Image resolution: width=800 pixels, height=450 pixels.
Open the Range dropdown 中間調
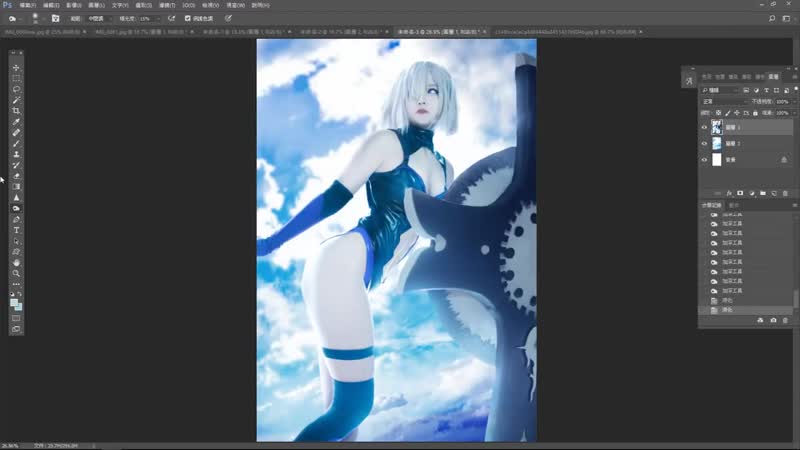pos(99,18)
